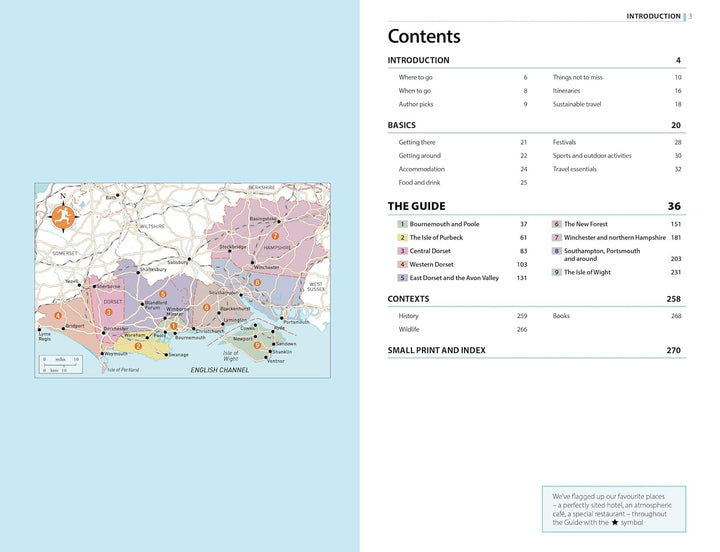
Task: Click orange marker 9 on Isle of Wight
Action: click(257, 345)
